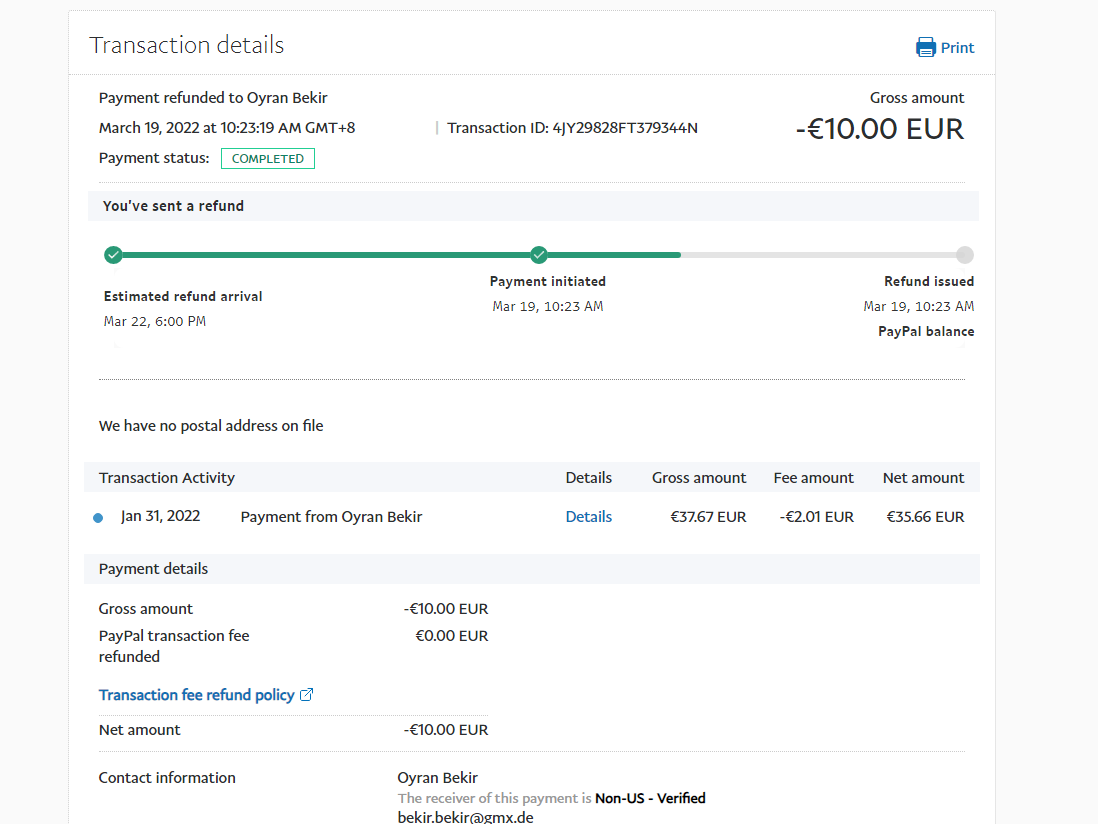Click the Payment from Oyran Bekir entry
The height and width of the screenshot is (824, 1098).
331,517
